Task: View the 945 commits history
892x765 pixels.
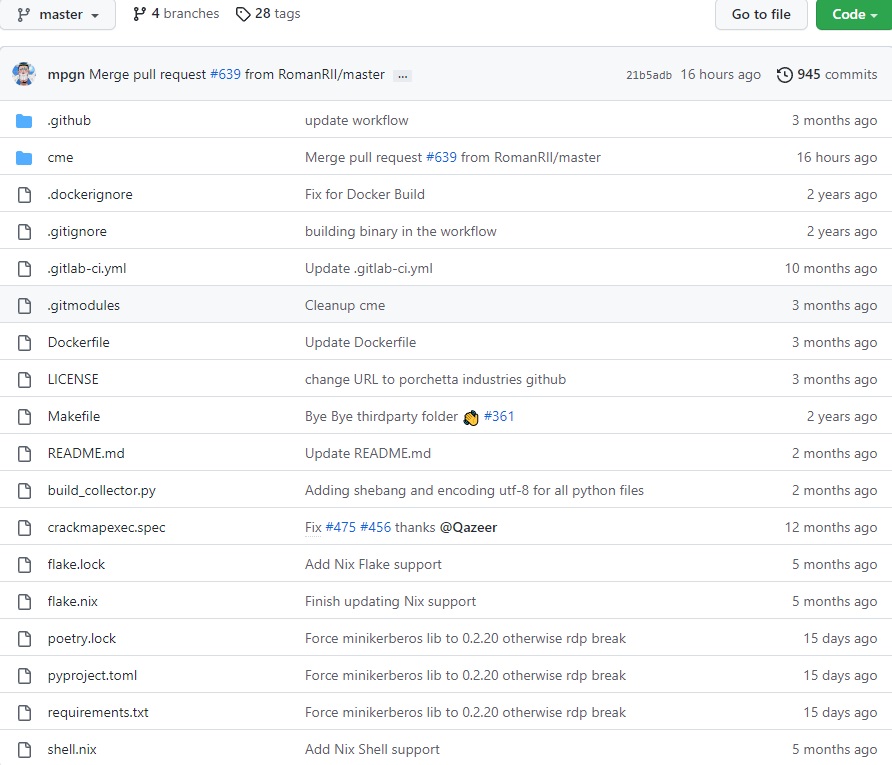Action: pyautogui.click(x=827, y=75)
